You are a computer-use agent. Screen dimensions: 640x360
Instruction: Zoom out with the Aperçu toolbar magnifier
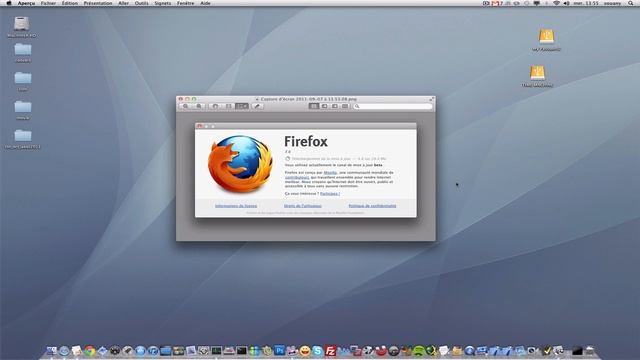pyautogui.click(x=186, y=106)
